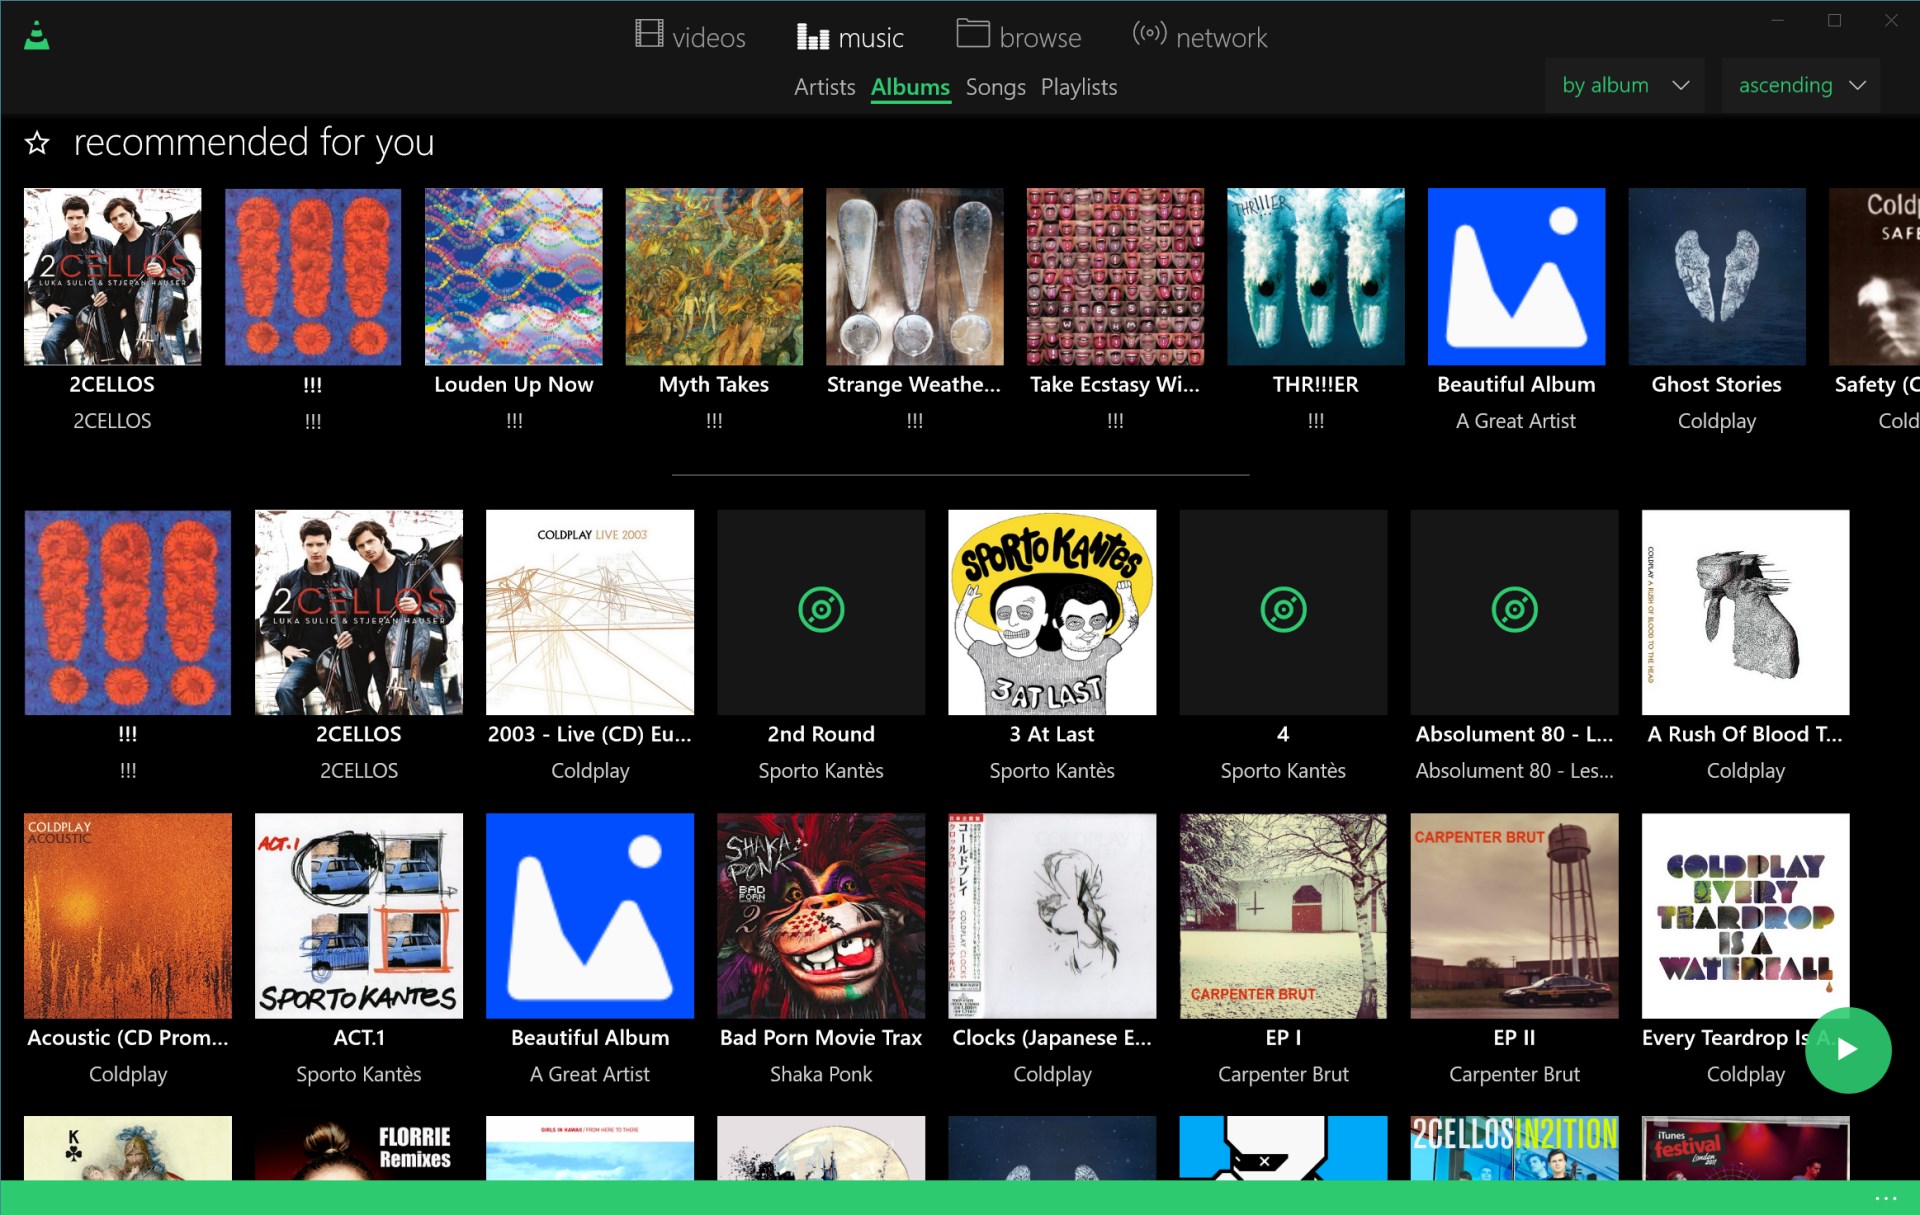Viewport: 1920px width, 1215px height.
Task: Click the green disc placeholder on album 4
Action: 1283,611
